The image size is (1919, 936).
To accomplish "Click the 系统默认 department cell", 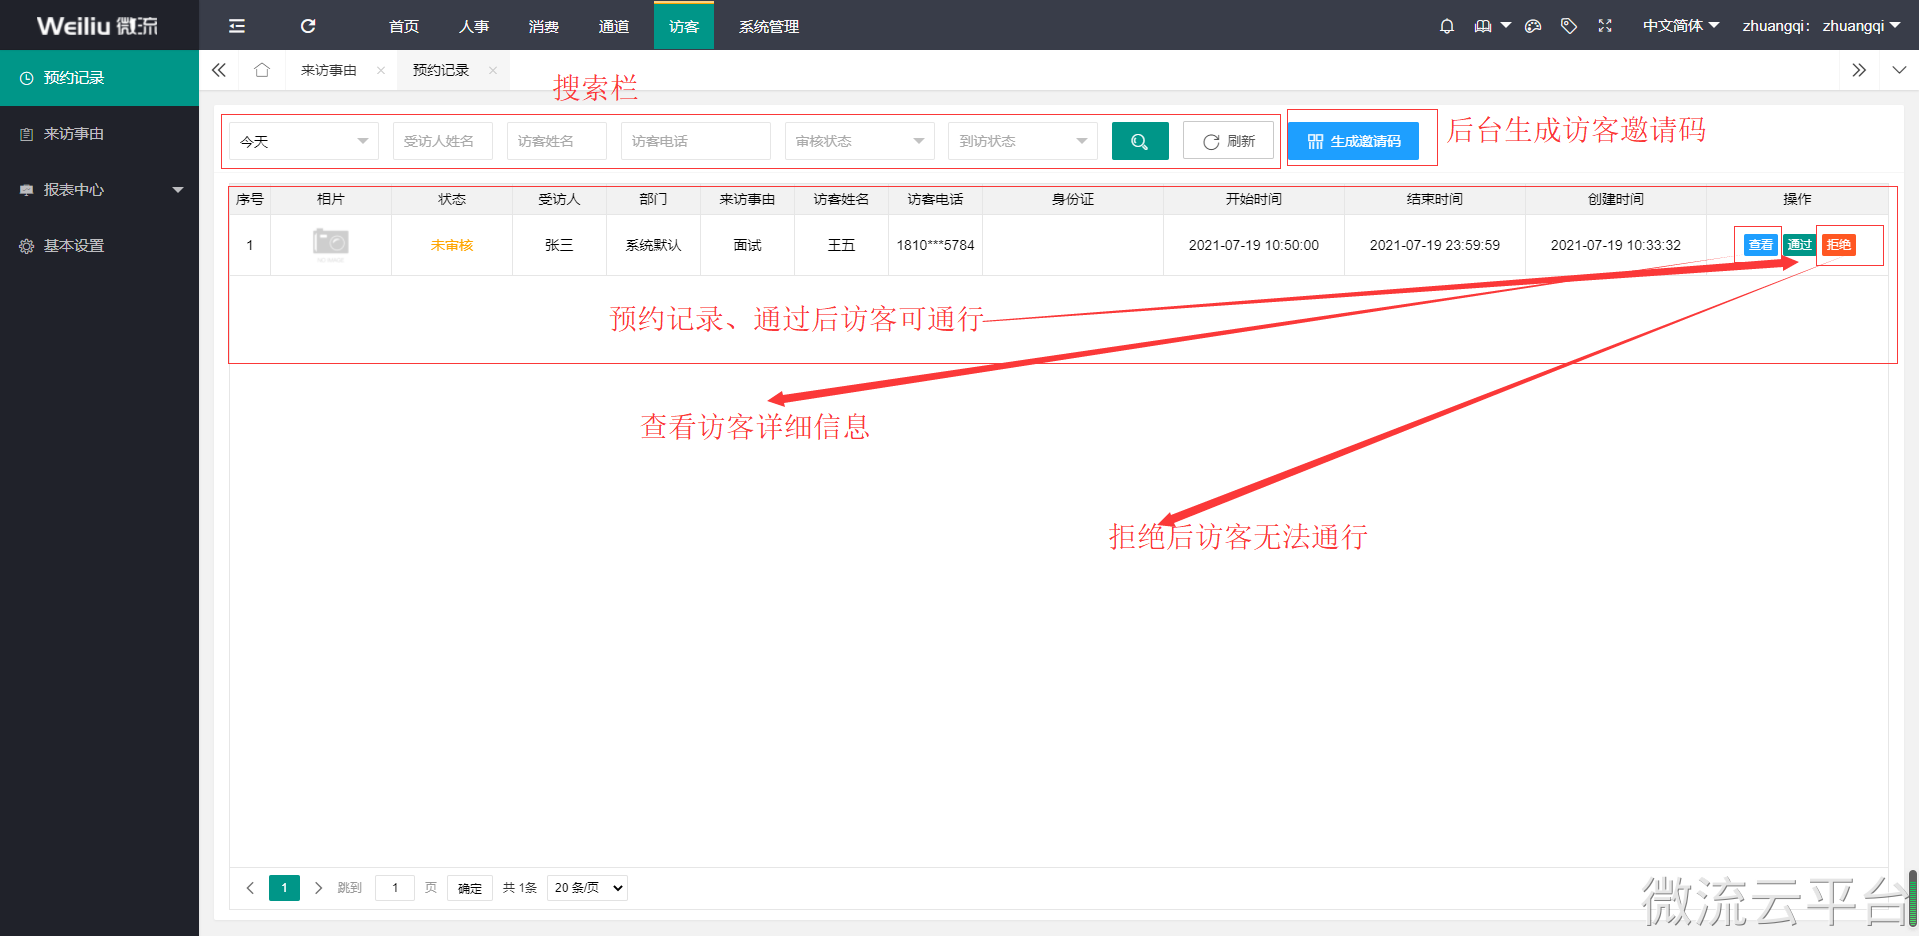I will [x=654, y=245].
